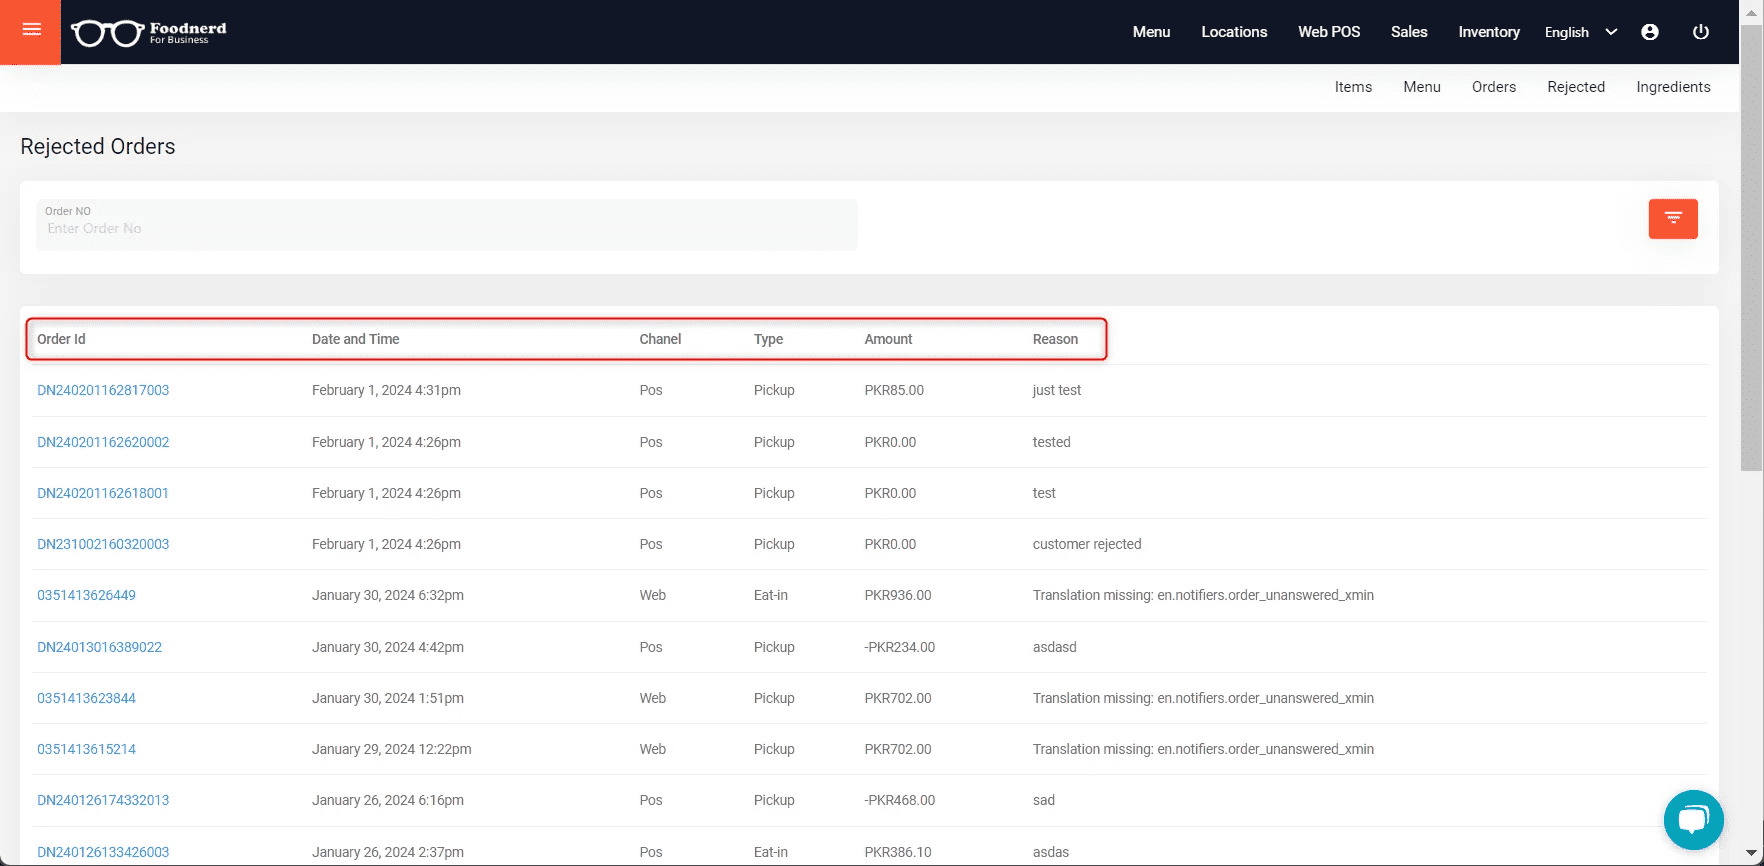Switch to the Rejected sub-tab
This screenshot has width=1764, height=866.
click(1576, 87)
